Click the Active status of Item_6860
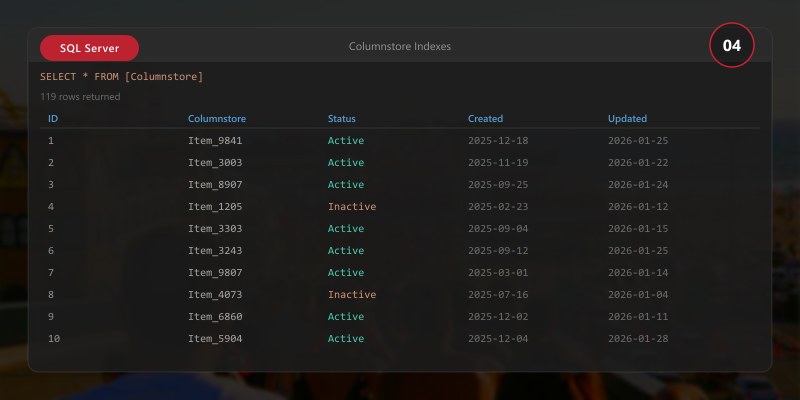 point(346,316)
